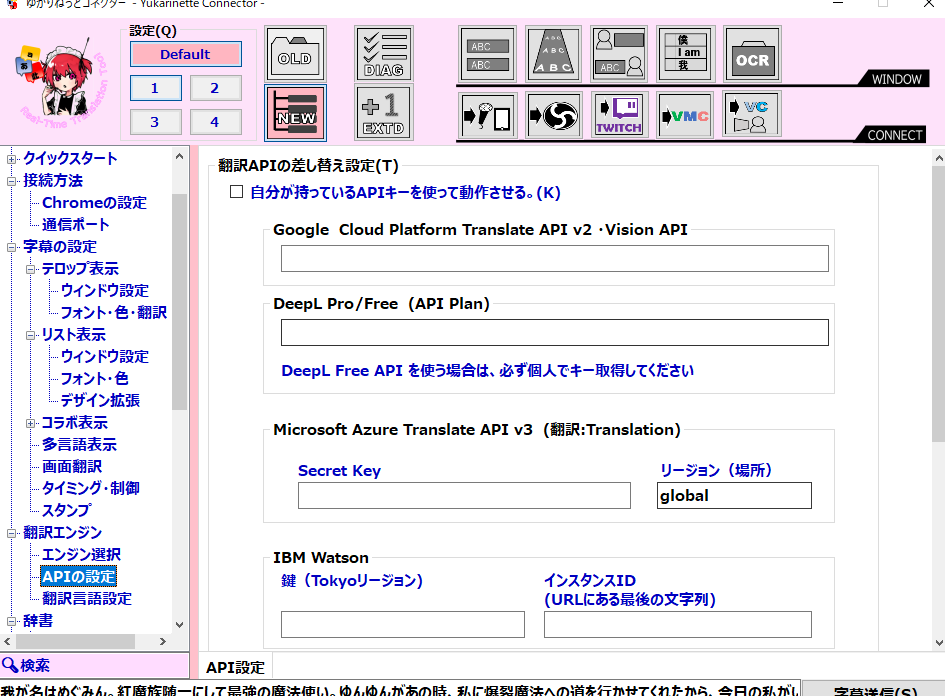Click the IBM Watson 鍵 field
Screen dimensions: 945x696
[x=403, y=624]
